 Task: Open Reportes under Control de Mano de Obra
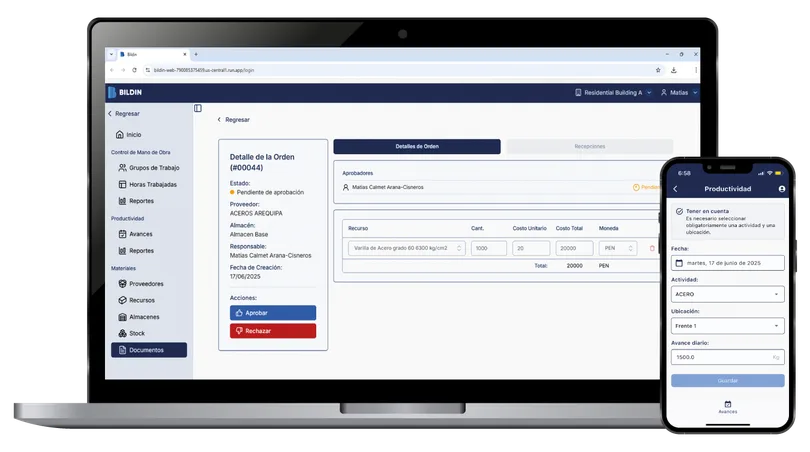136,201
